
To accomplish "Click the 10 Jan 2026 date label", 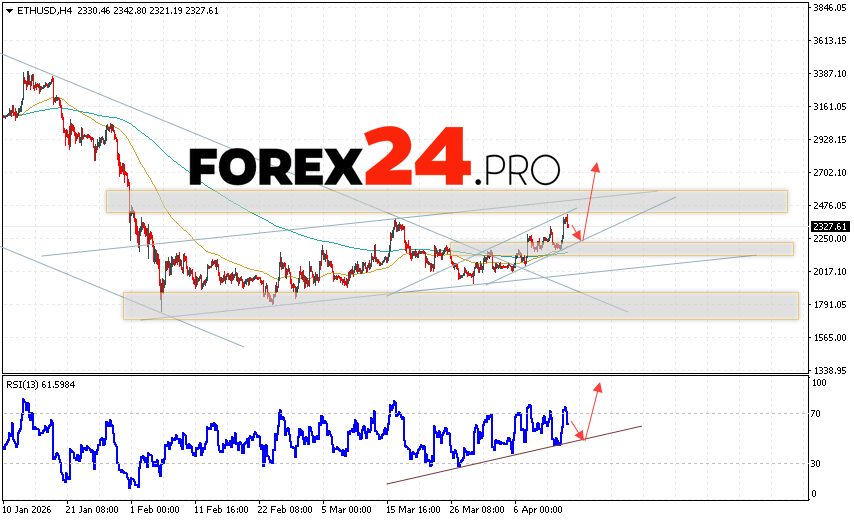I will (x=27, y=508).
